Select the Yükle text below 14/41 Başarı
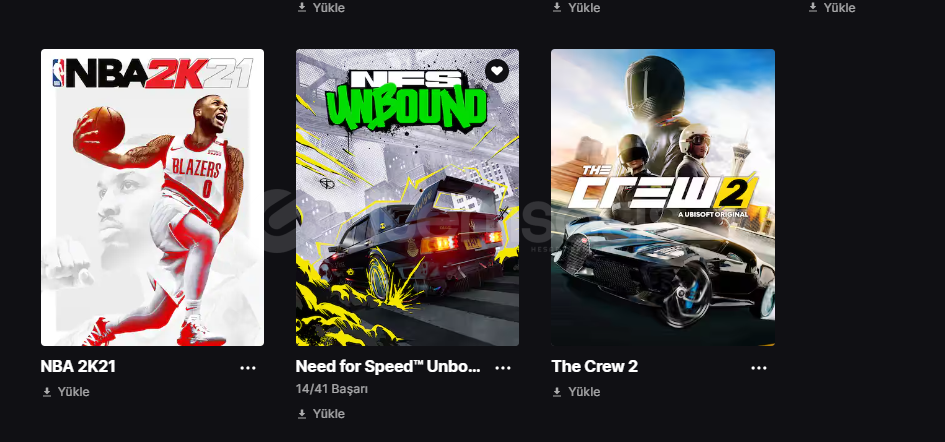 click(329, 414)
